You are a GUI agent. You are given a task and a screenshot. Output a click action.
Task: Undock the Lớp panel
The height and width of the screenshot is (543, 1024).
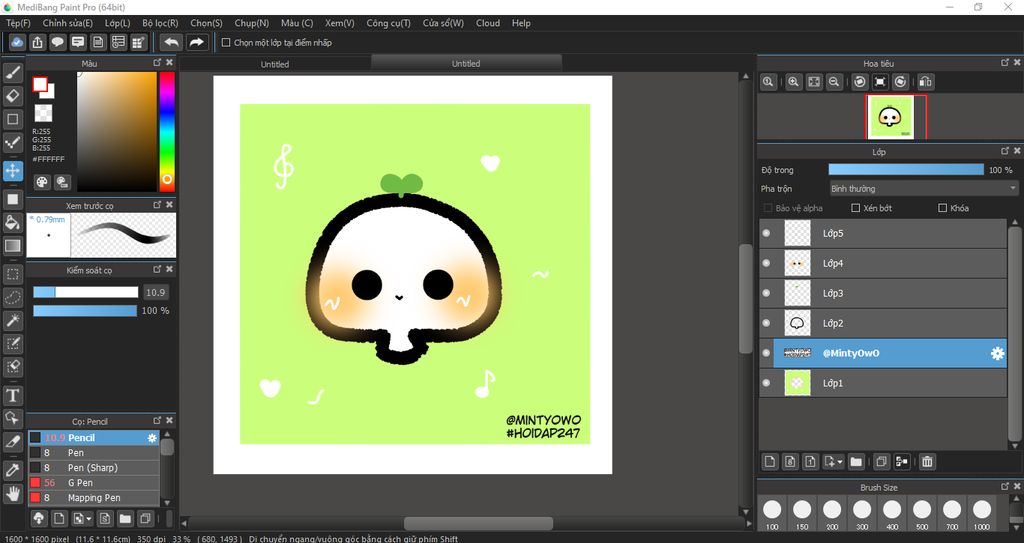1005,152
